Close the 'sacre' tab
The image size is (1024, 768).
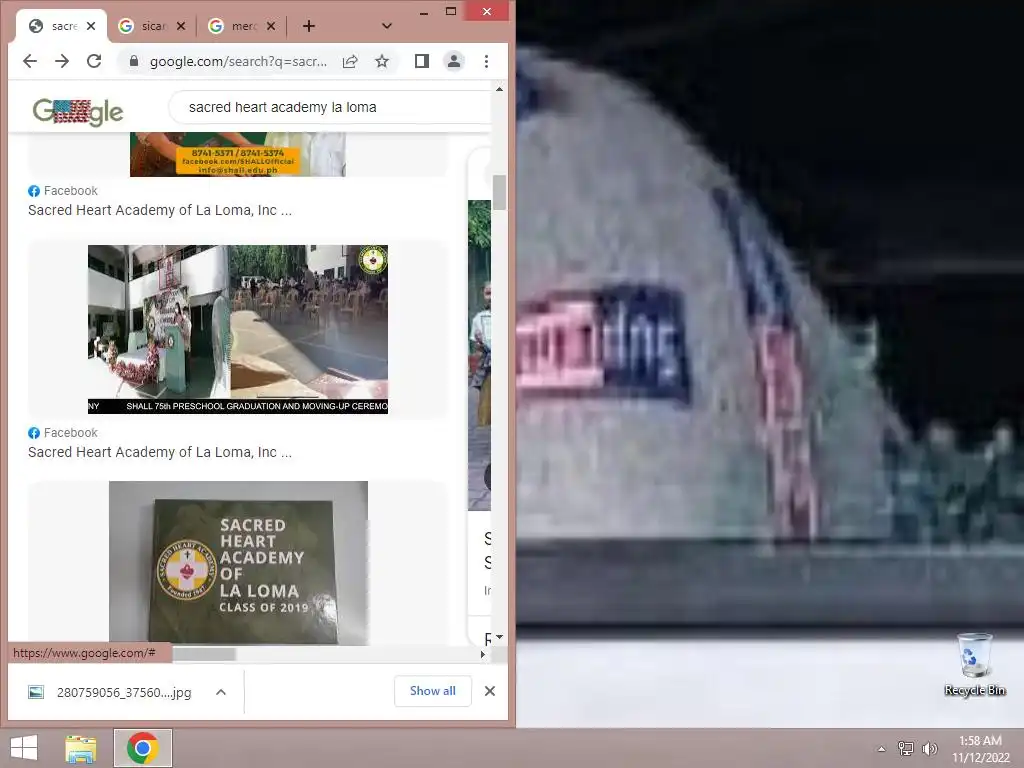coord(91,26)
